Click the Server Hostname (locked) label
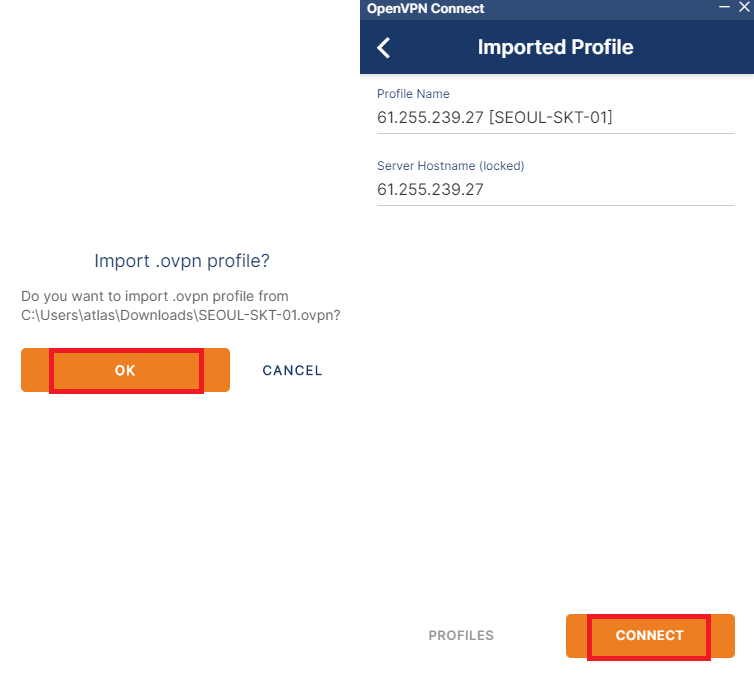754x677 pixels. [451, 166]
